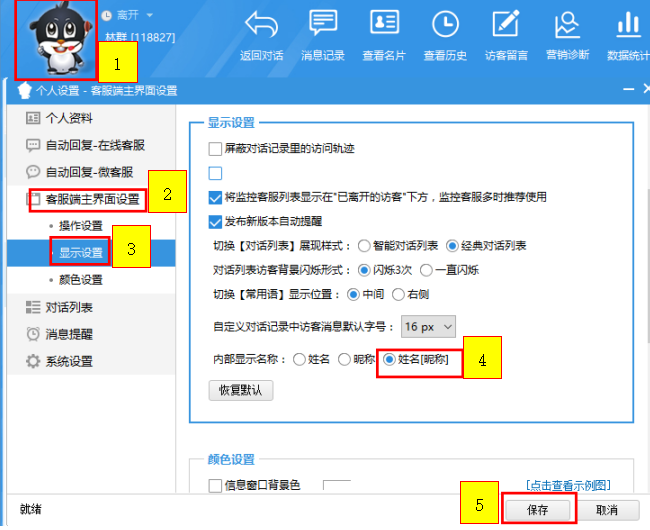Enable 屏蔽对话记录里的访问轨迹 checkbox
This screenshot has width=650, height=530.
point(215,149)
